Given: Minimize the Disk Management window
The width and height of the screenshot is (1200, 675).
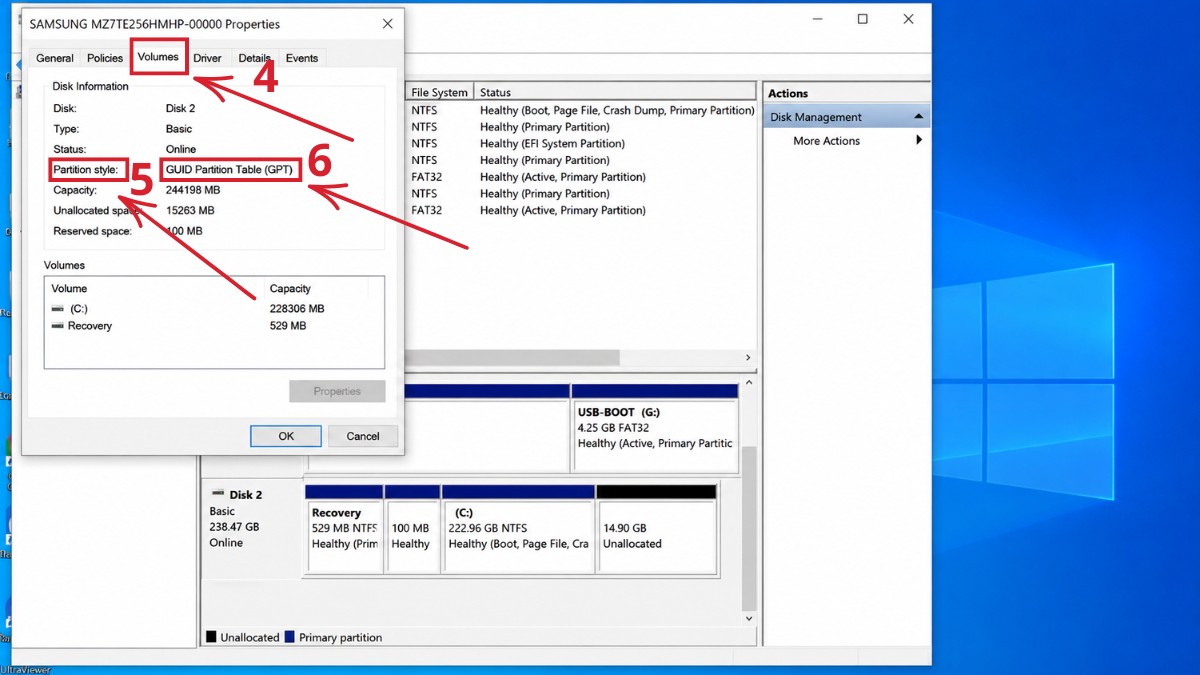Looking at the screenshot, I should [816, 19].
